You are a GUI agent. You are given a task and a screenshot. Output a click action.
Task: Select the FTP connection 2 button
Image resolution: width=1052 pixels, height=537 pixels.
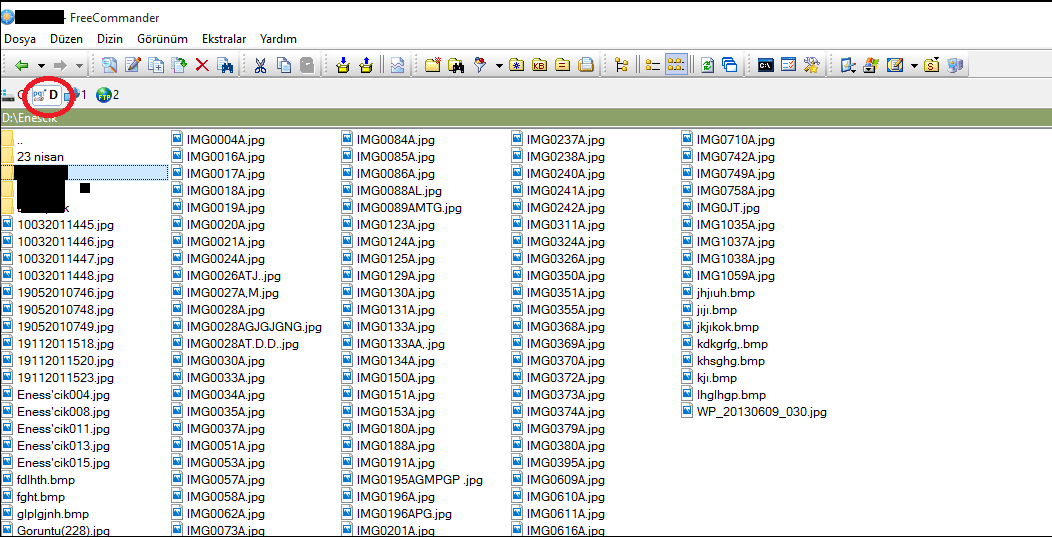click(x=107, y=95)
